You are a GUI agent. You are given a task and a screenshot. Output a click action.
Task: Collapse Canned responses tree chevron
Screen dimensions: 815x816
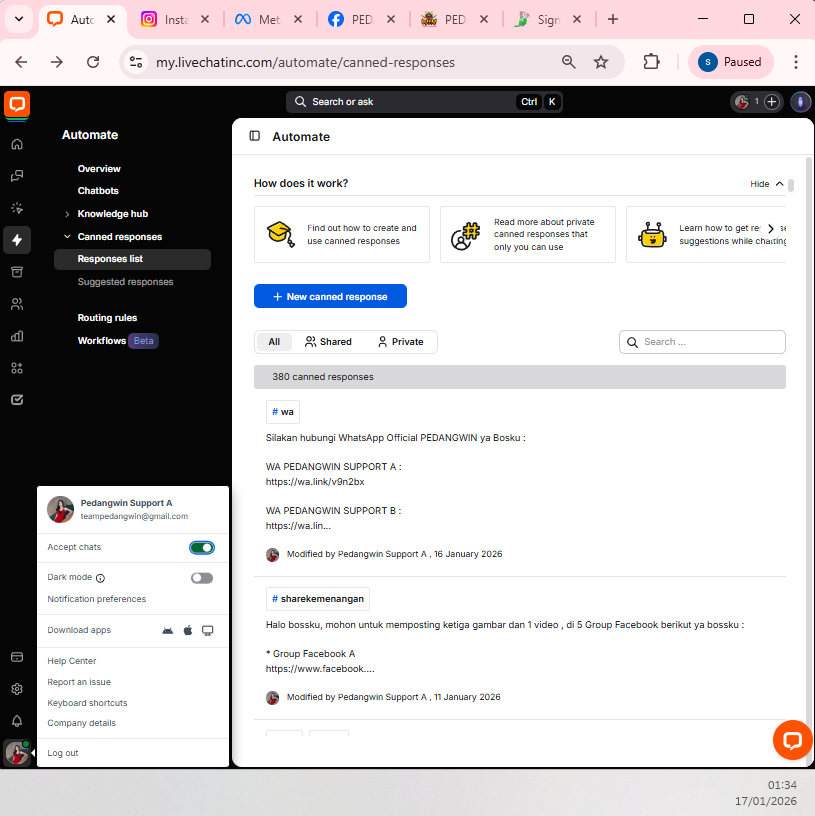pyautogui.click(x=67, y=237)
